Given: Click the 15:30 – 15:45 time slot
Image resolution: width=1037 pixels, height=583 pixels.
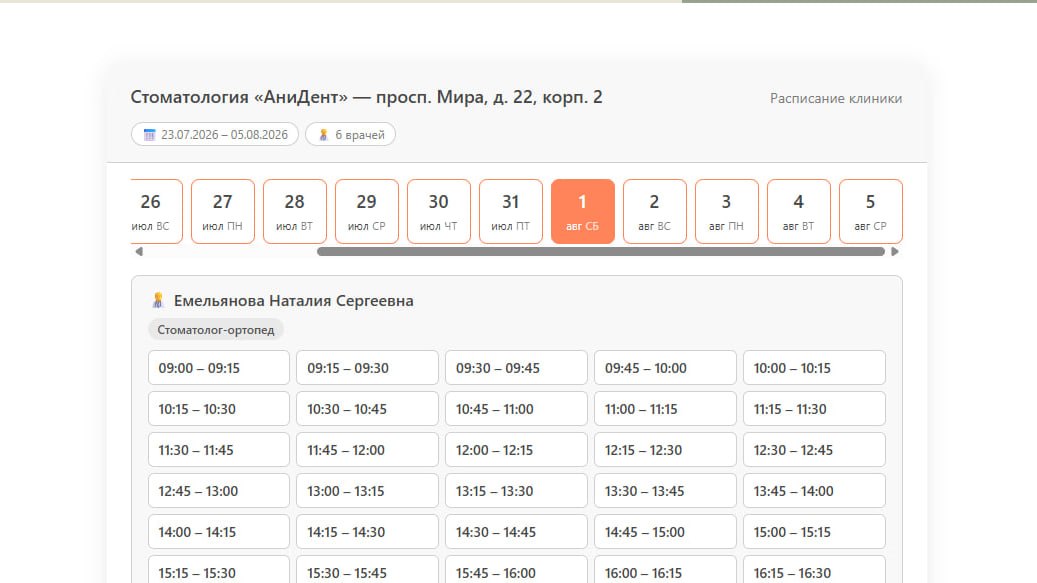Looking at the screenshot, I should (368, 570).
